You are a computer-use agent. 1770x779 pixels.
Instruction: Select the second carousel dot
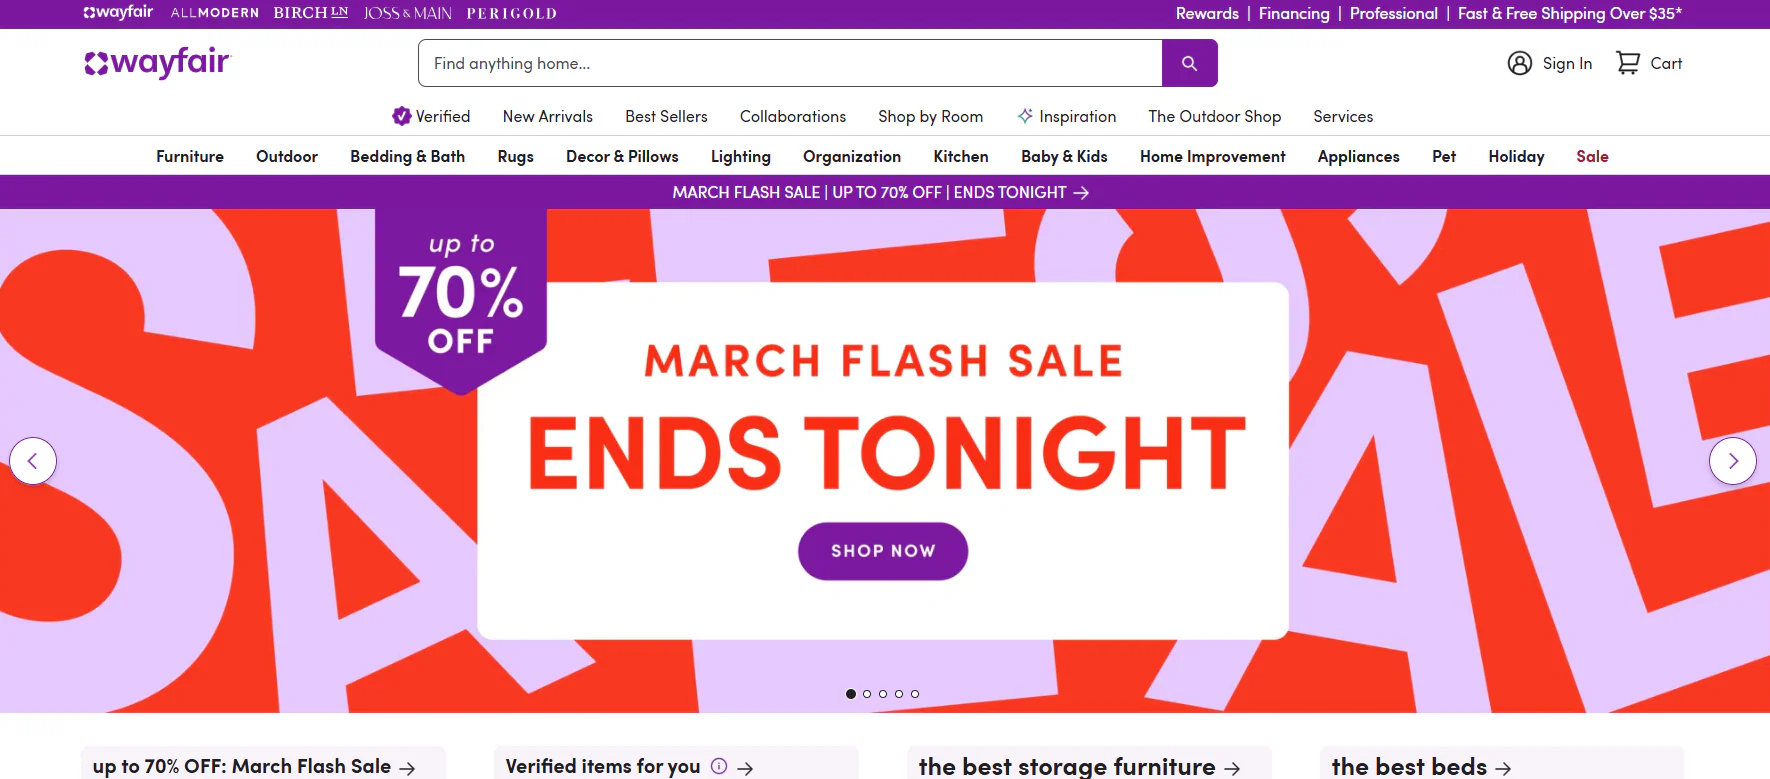pyautogui.click(x=867, y=693)
